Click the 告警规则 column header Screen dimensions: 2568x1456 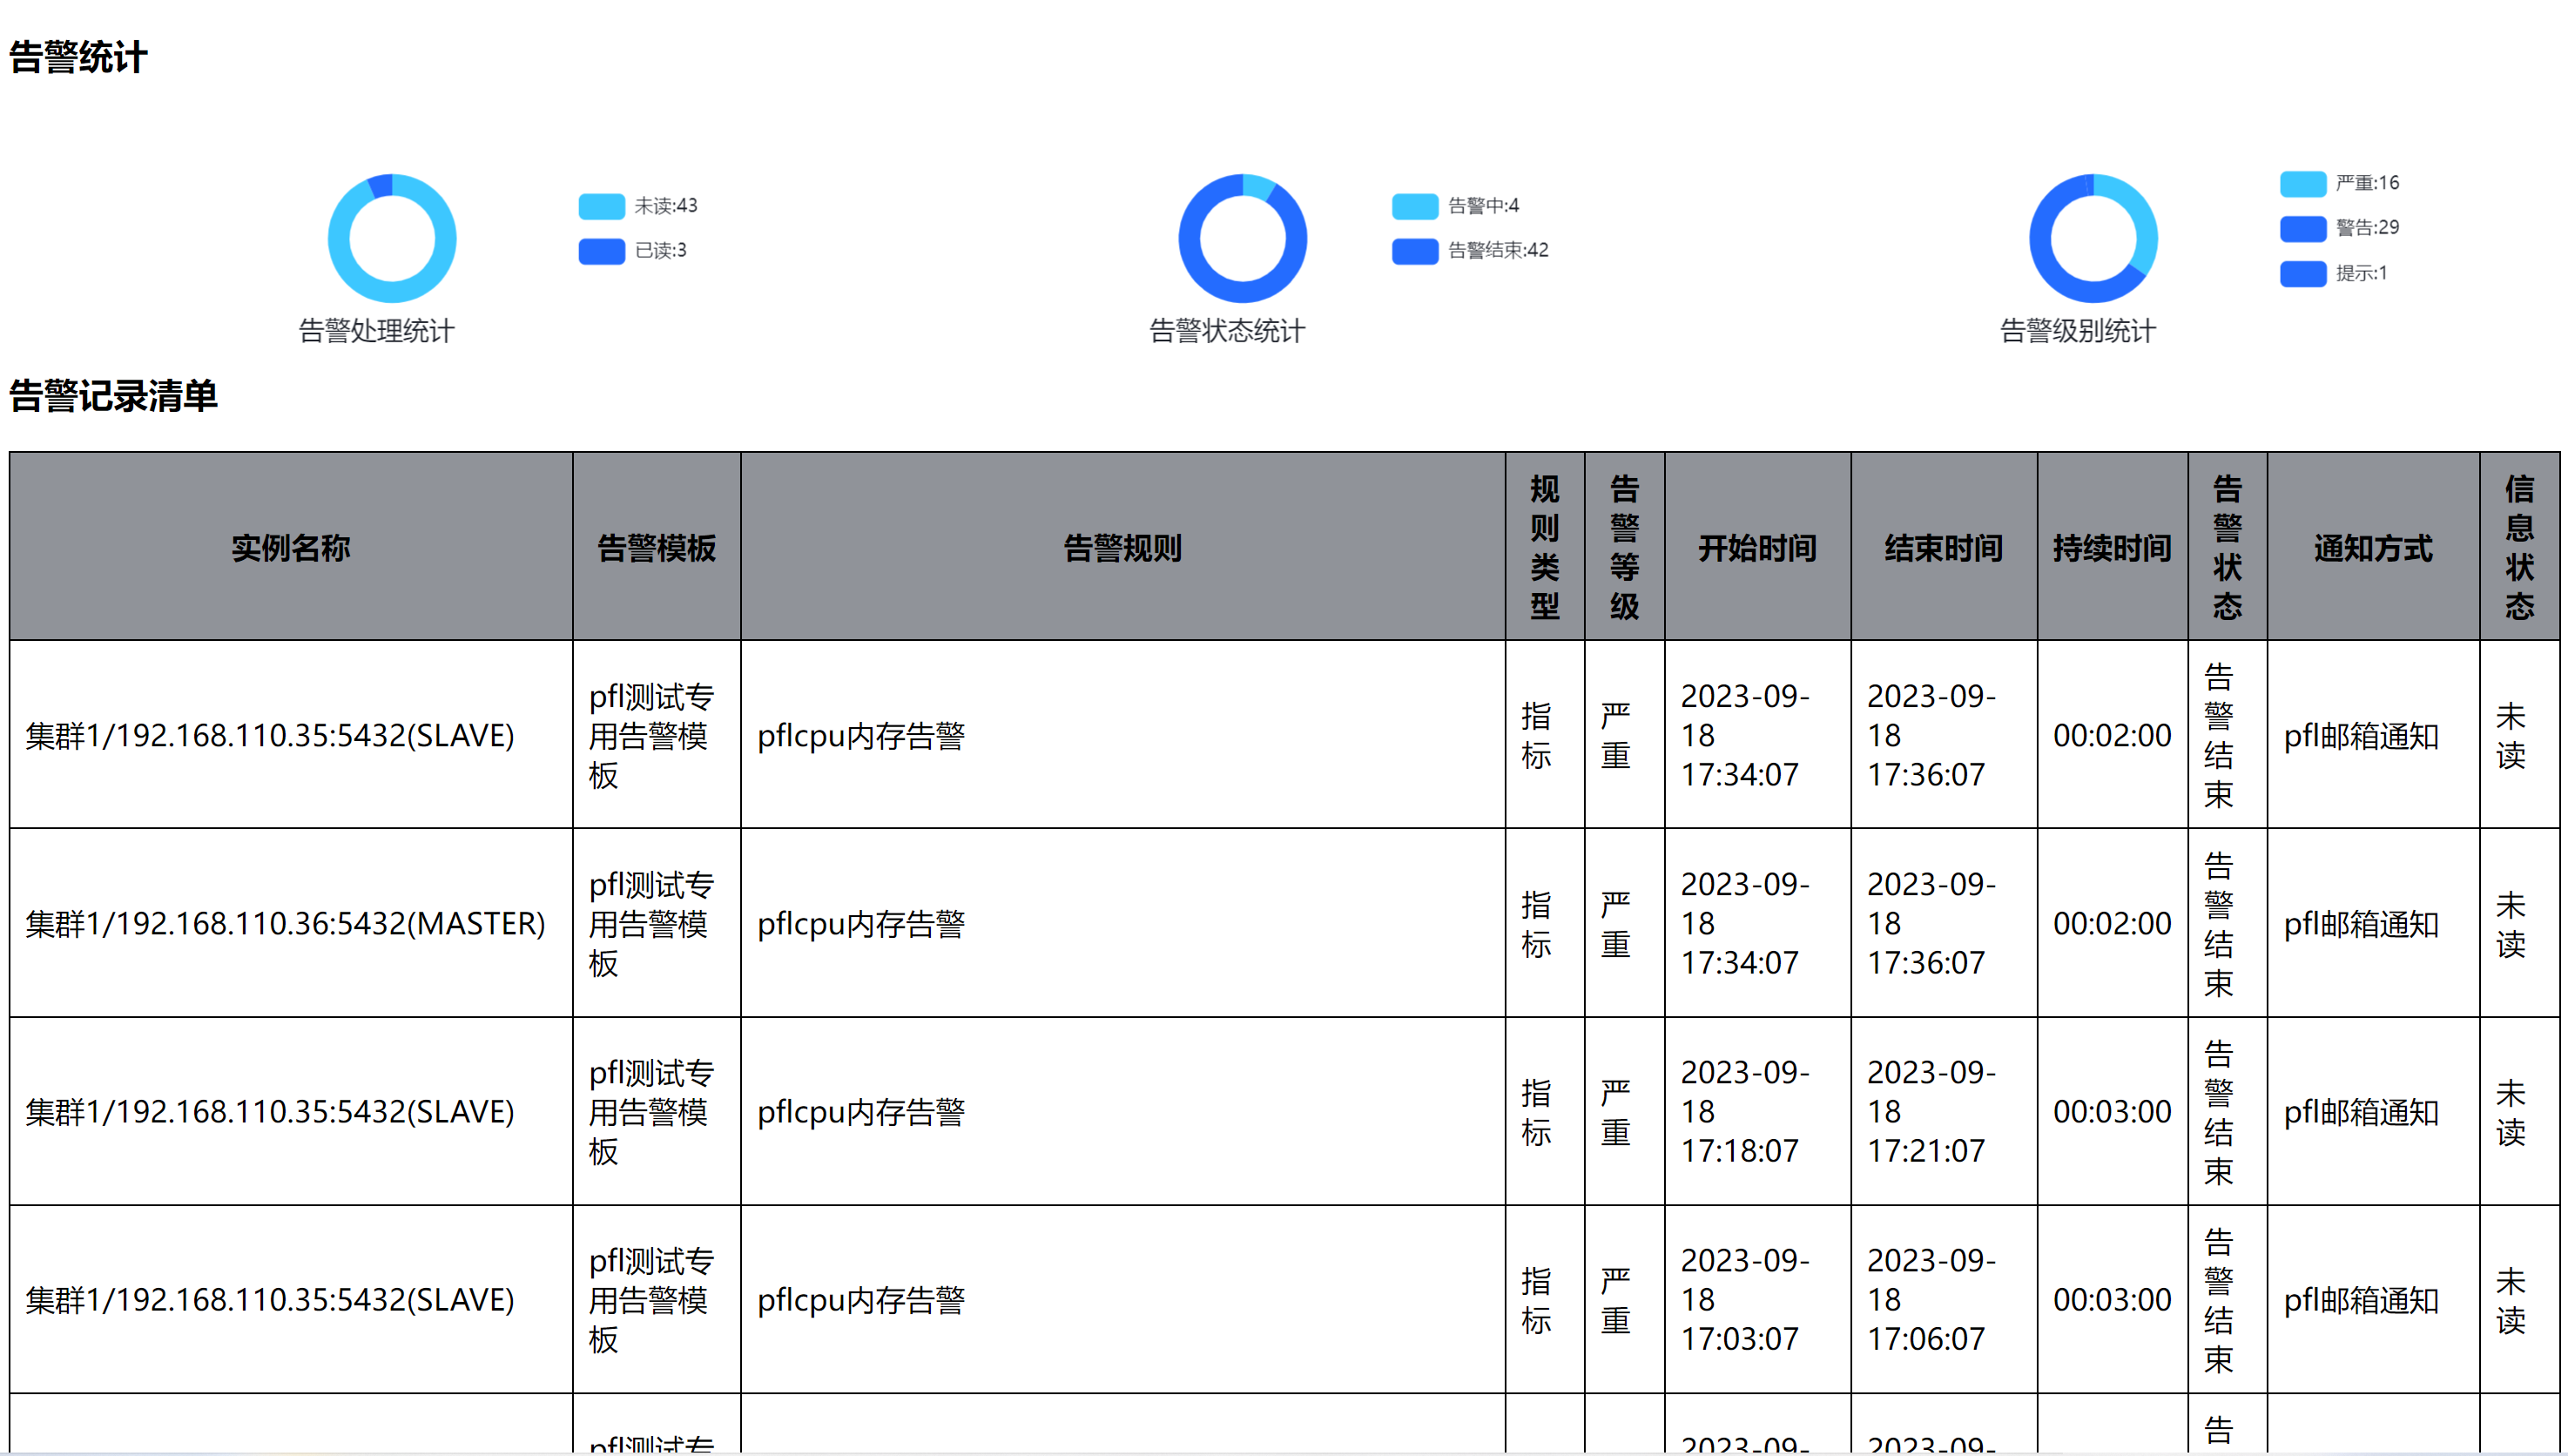[1122, 547]
